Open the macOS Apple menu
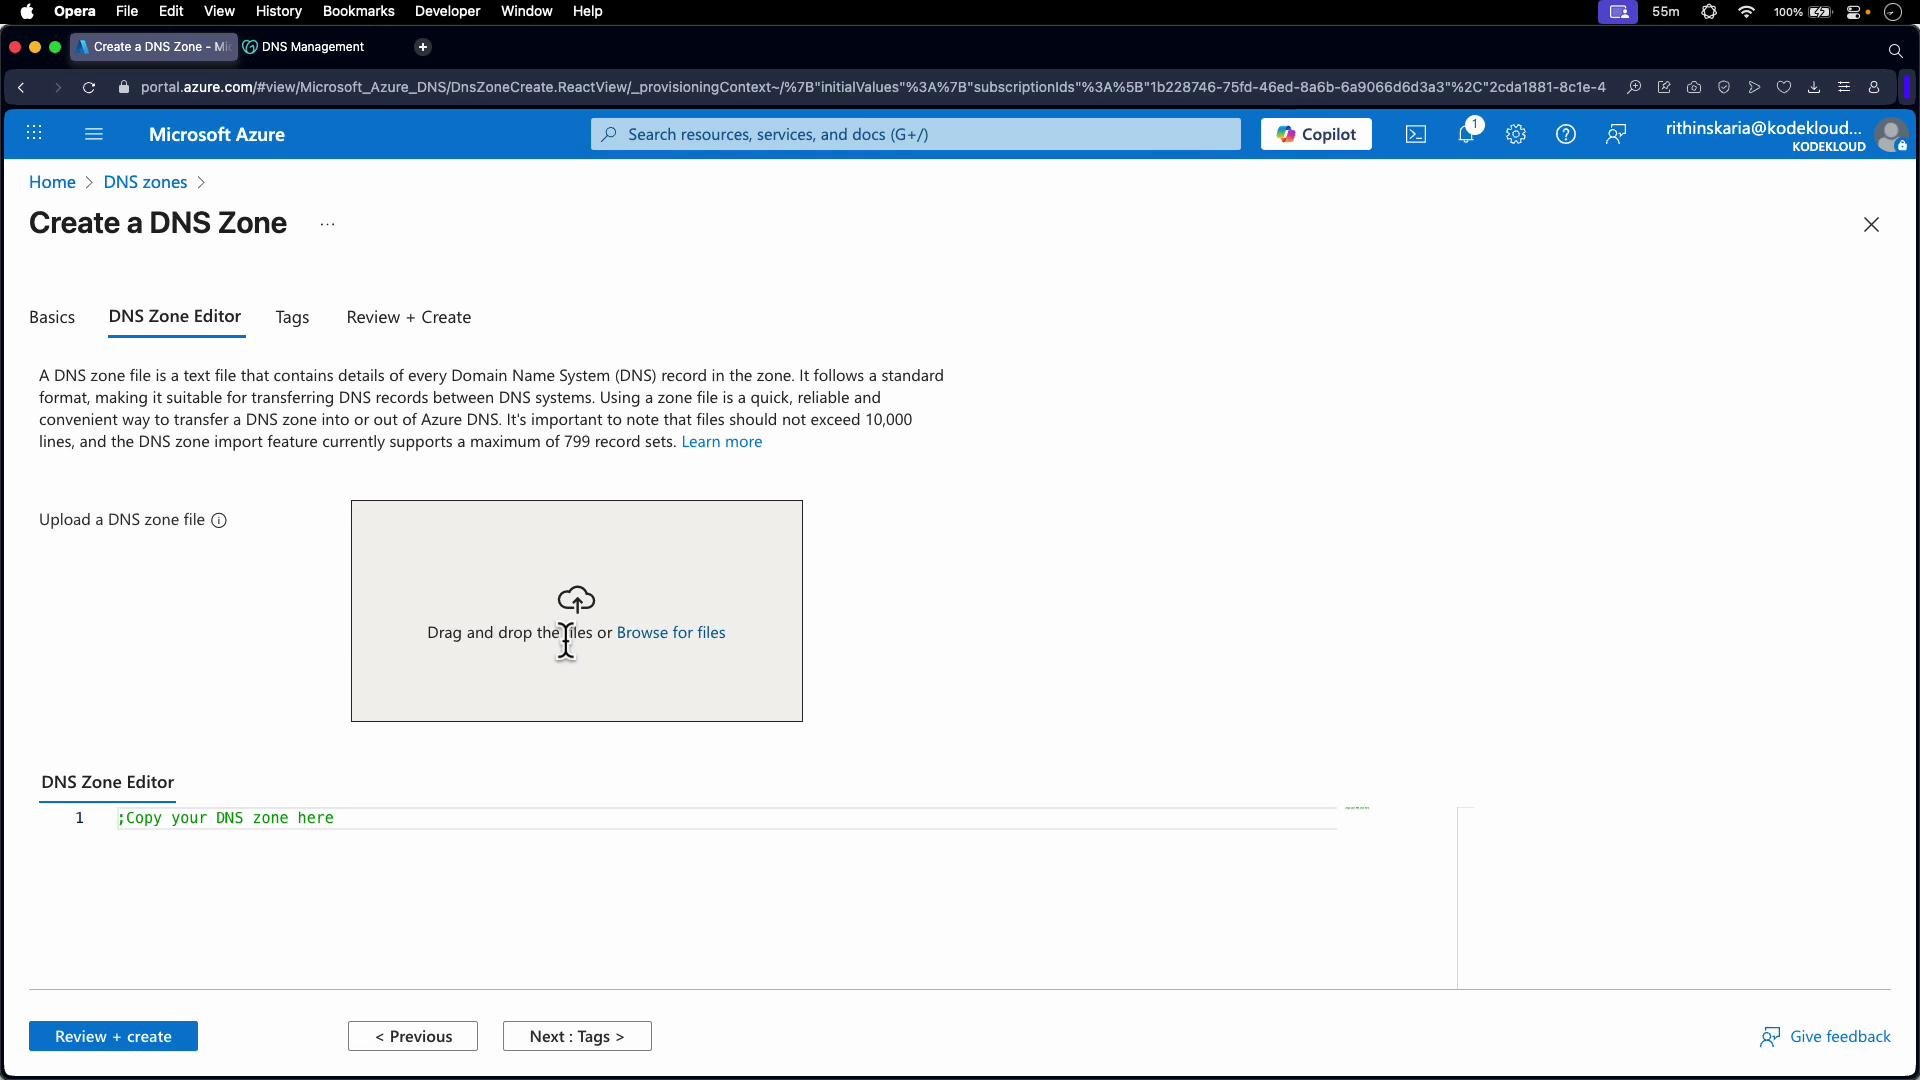The height and width of the screenshot is (1080, 1920). (x=27, y=12)
